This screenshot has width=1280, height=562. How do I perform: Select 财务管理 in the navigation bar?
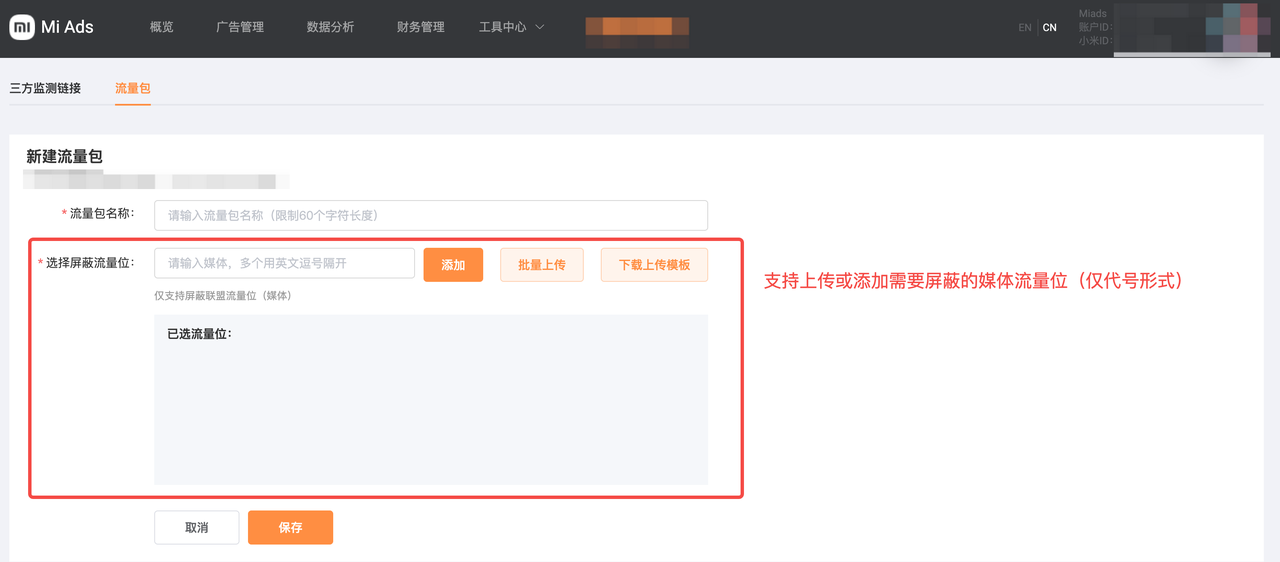coord(420,27)
